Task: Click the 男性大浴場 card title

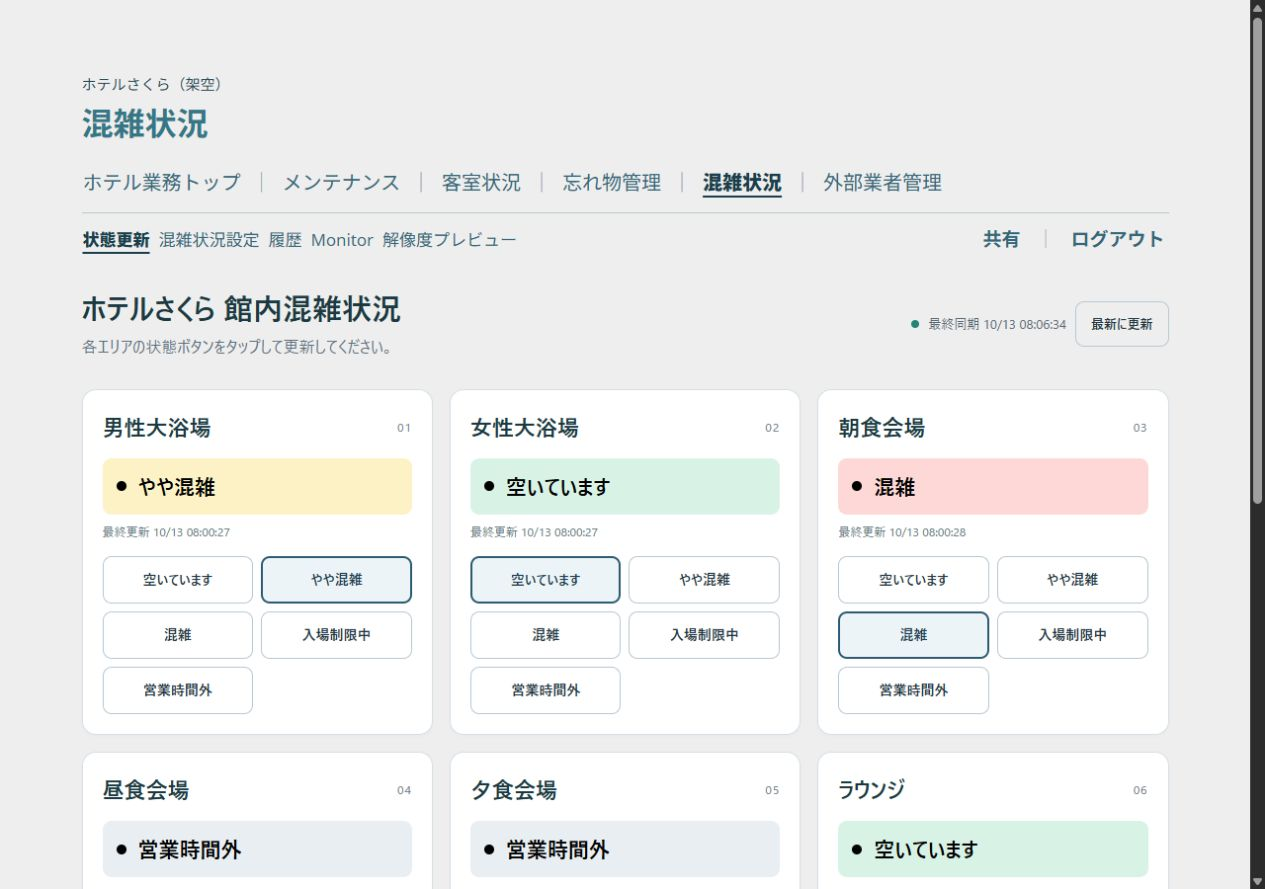Action: tap(157, 428)
